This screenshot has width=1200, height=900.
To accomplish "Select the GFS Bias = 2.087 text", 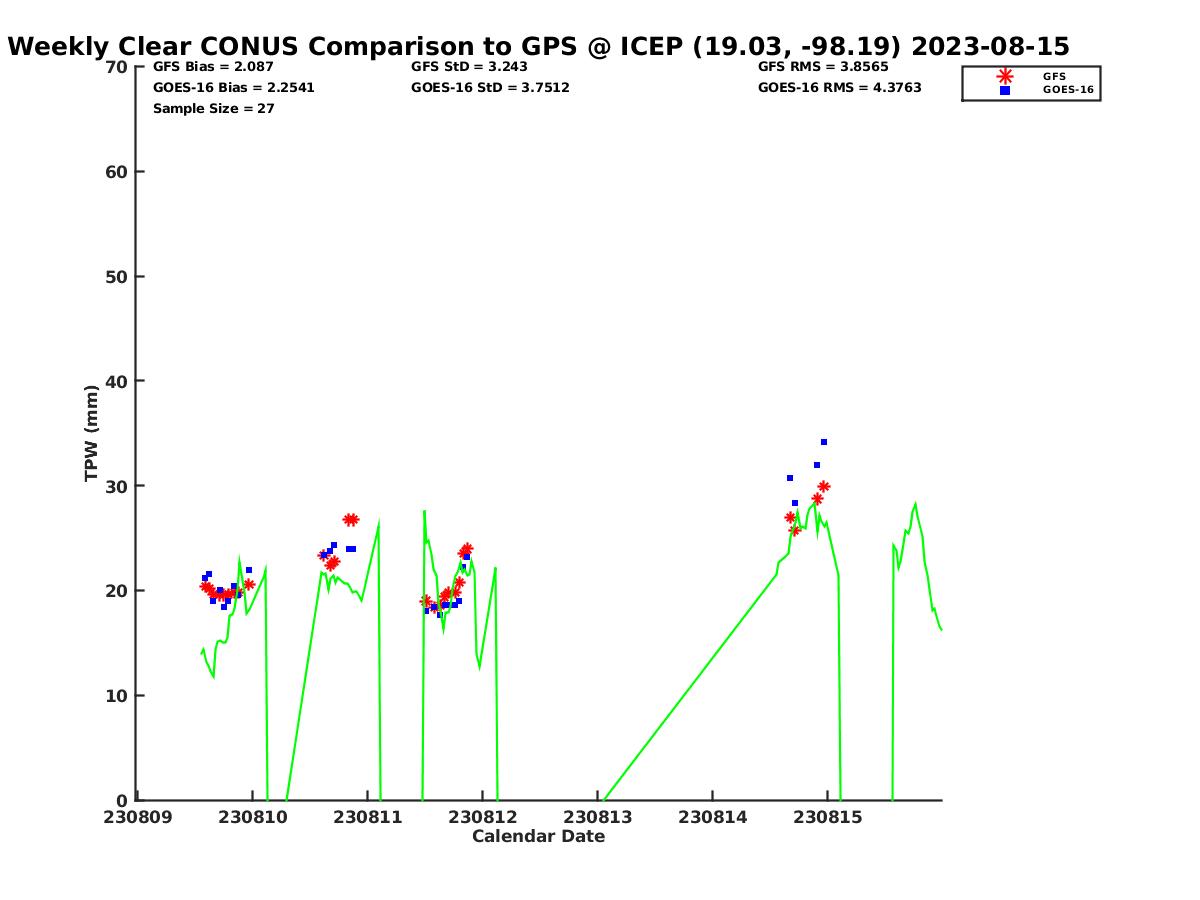I will point(213,67).
